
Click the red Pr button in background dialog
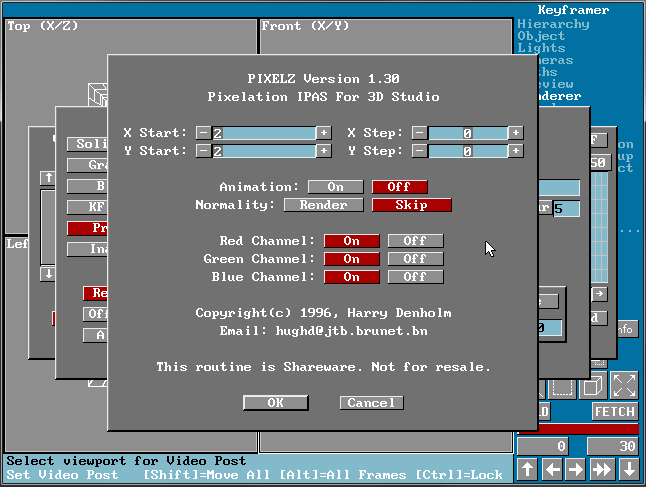pos(87,228)
